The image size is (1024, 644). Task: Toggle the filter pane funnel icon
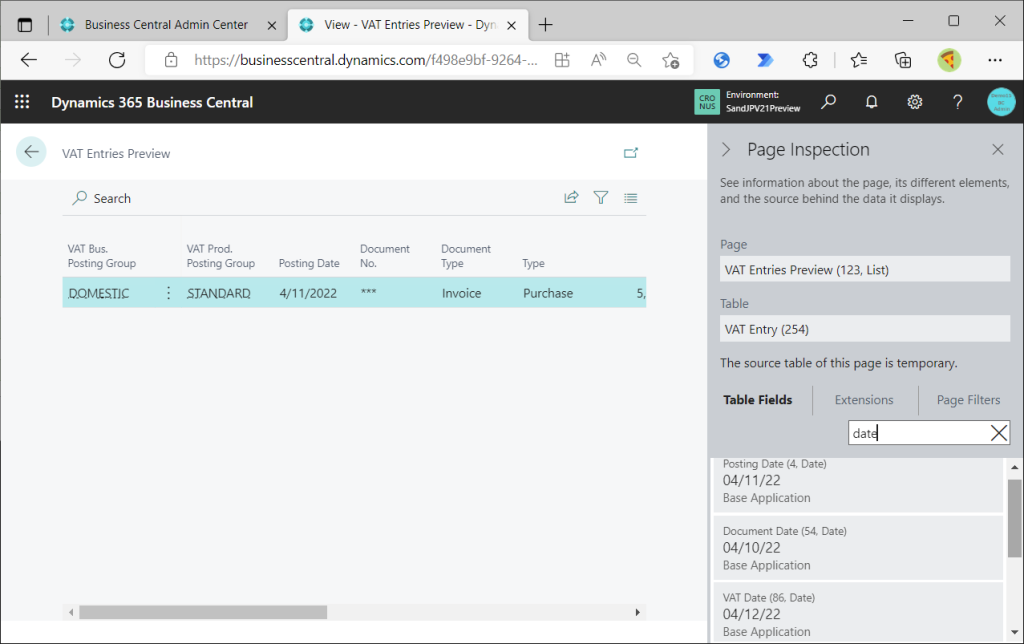[x=601, y=198]
